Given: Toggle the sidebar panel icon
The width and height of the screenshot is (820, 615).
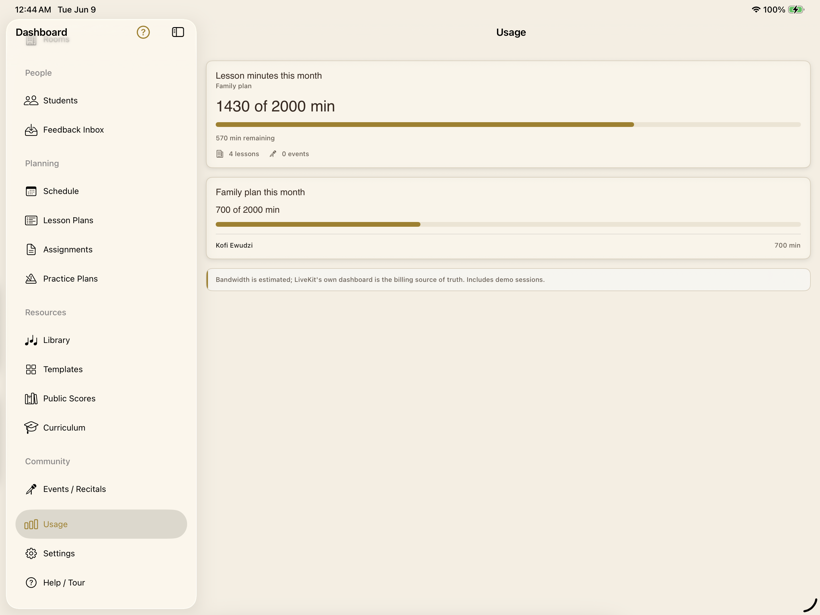Looking at the screenshot, I should (178, 32).
